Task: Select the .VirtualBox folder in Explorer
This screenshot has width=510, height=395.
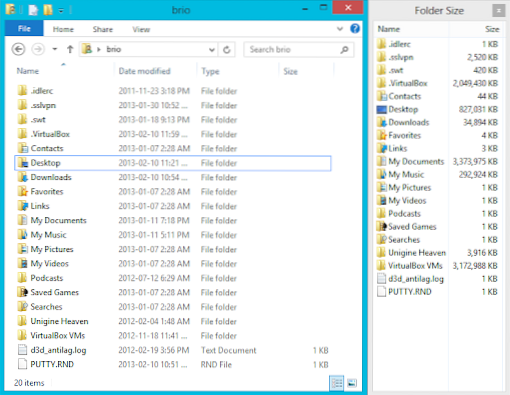Action: pyautogui.click(x=173, y=134)
